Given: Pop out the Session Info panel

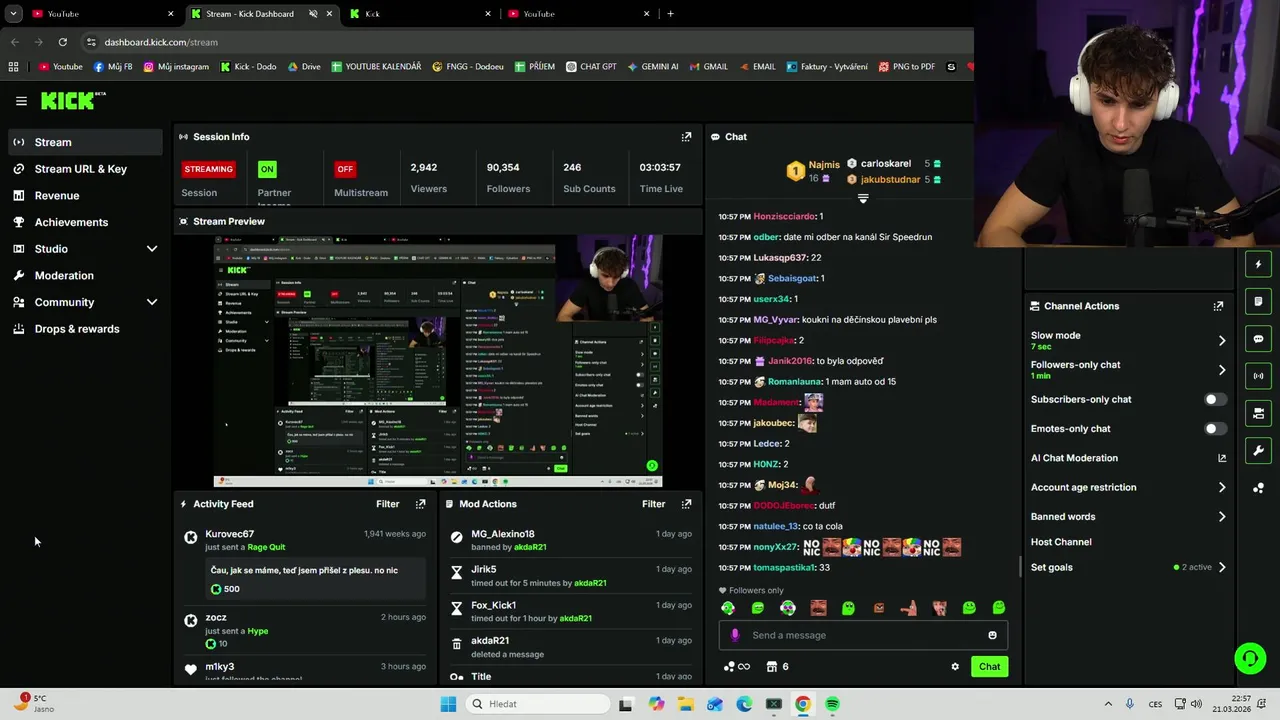Looking at the screenshot, I should (686, 137).
